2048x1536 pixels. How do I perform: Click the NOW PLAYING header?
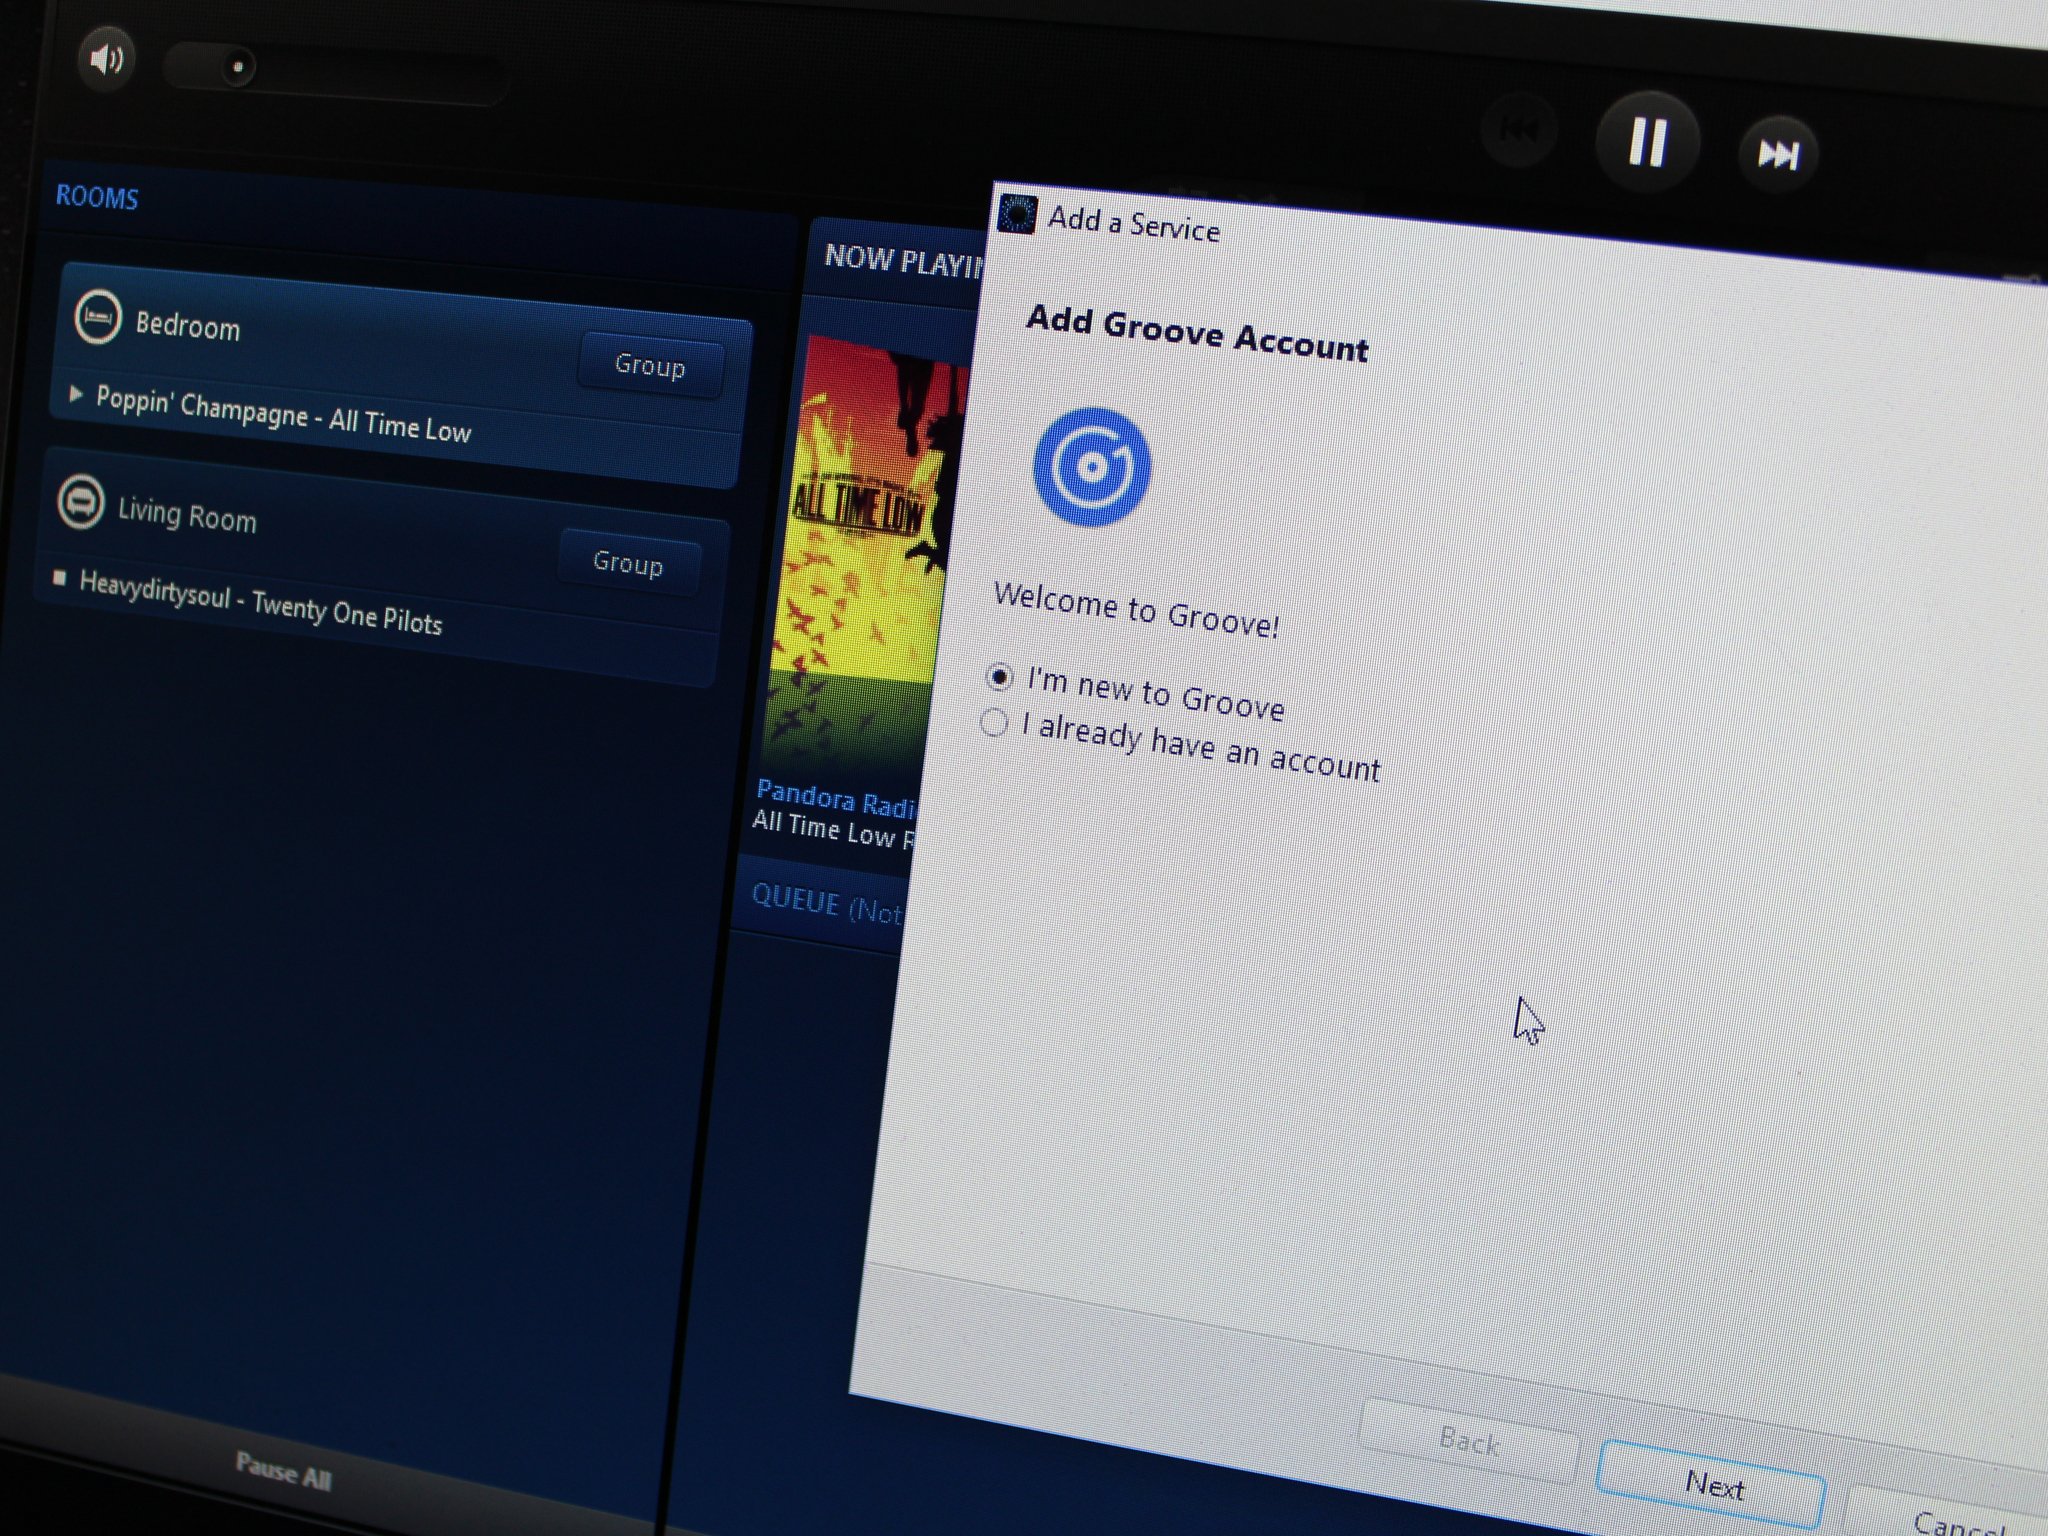[x=903, y=260]
